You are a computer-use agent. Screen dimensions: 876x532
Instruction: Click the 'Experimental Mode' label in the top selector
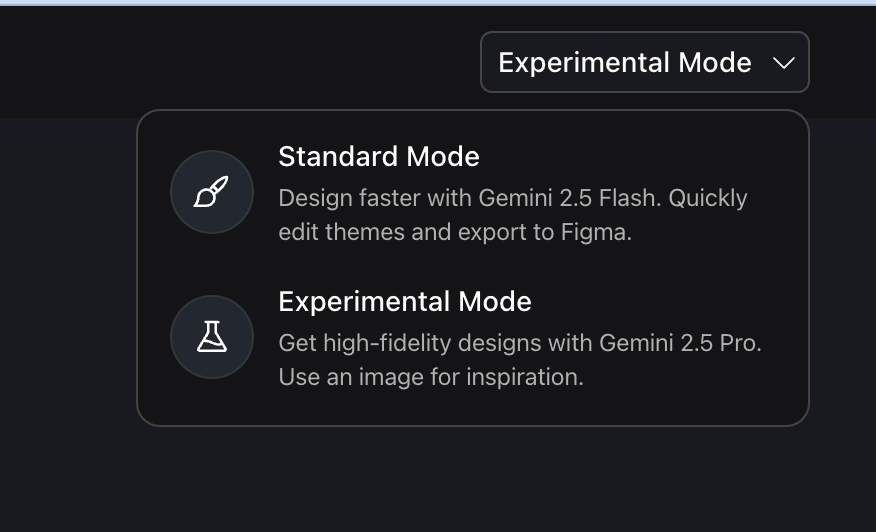click(624, 63)
